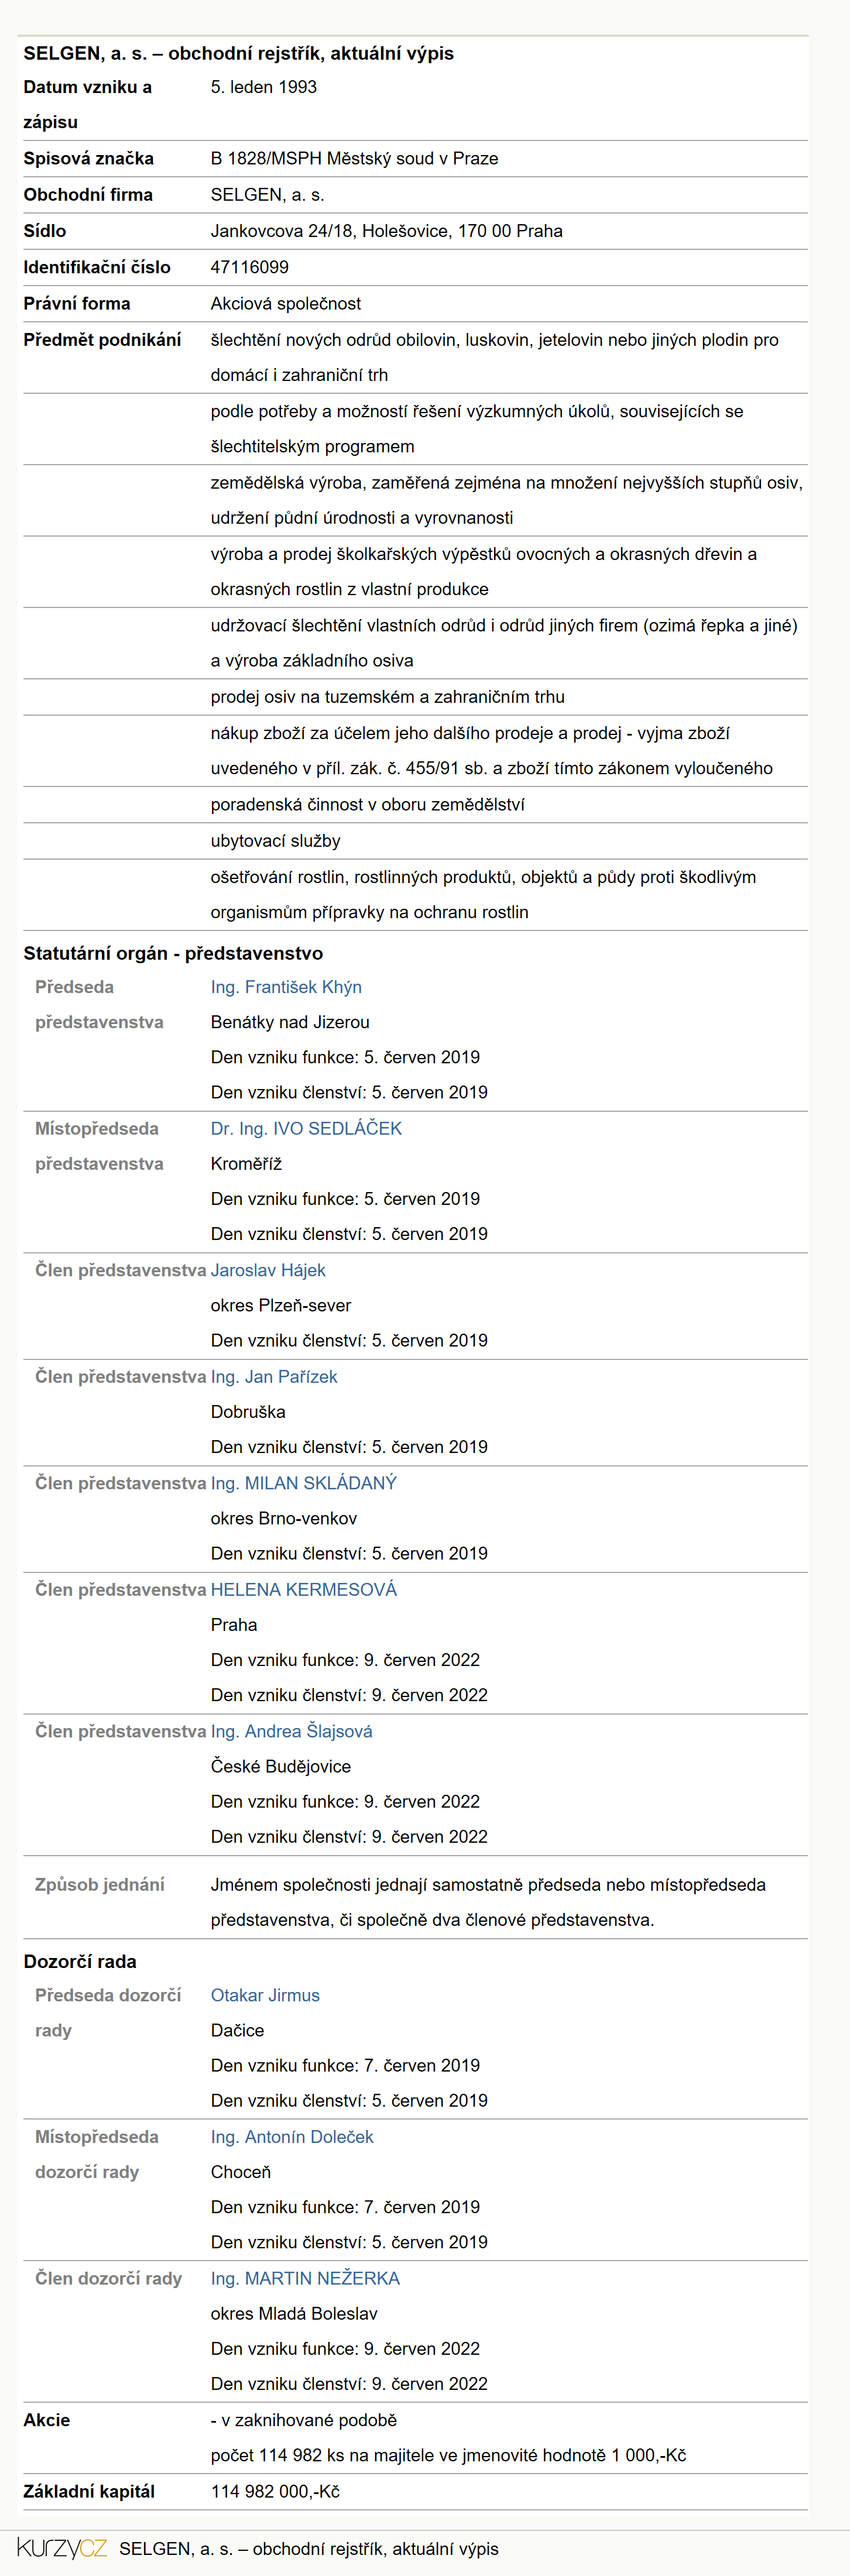This screenshot has width=850, height=2576.
Task: Click the date 5. leden 1993
Action: click(263, 87)
